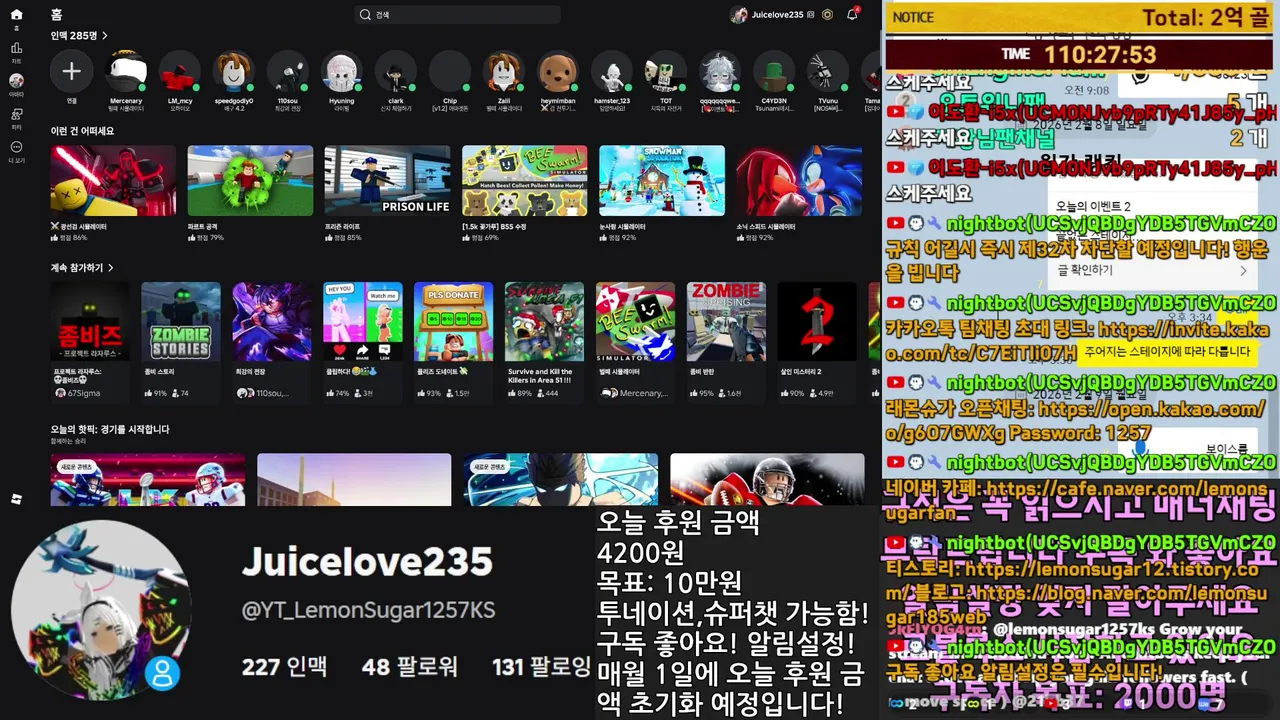
Task: Click the blue add-connection badge on the profile picture
Action: pyautogui.click(x=162, y=672)
